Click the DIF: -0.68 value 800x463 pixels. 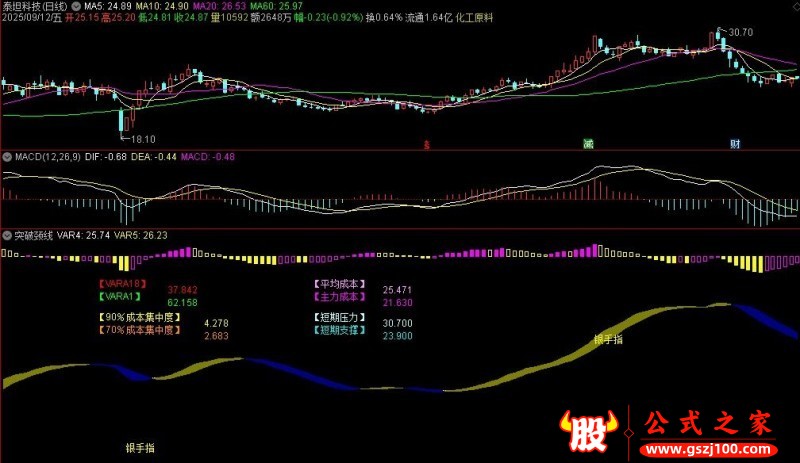(x=106, y=157)
